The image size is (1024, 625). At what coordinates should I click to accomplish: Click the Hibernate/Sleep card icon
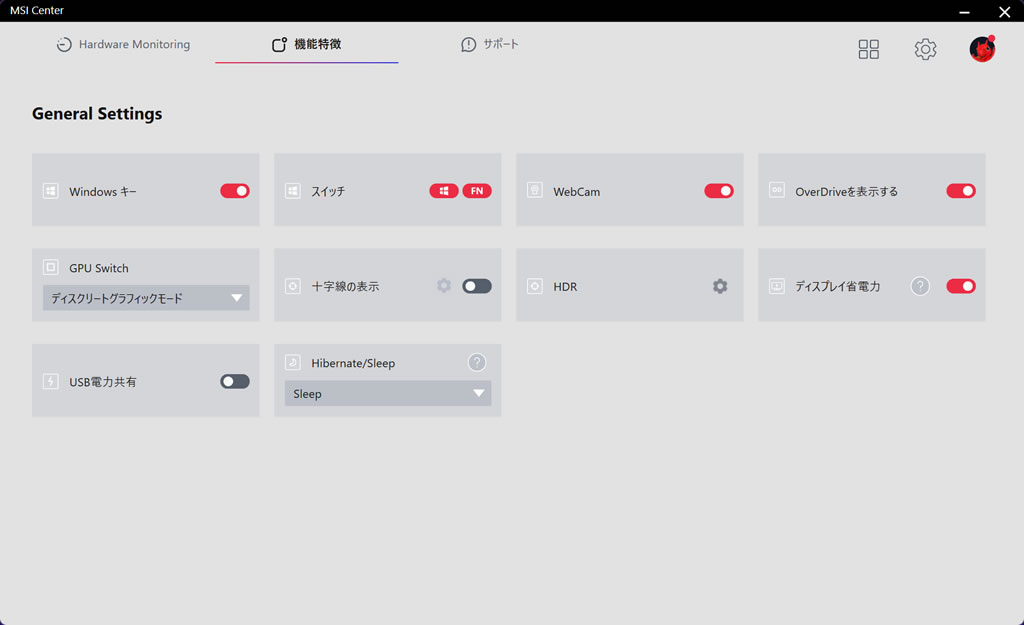(x=293, y=362)
